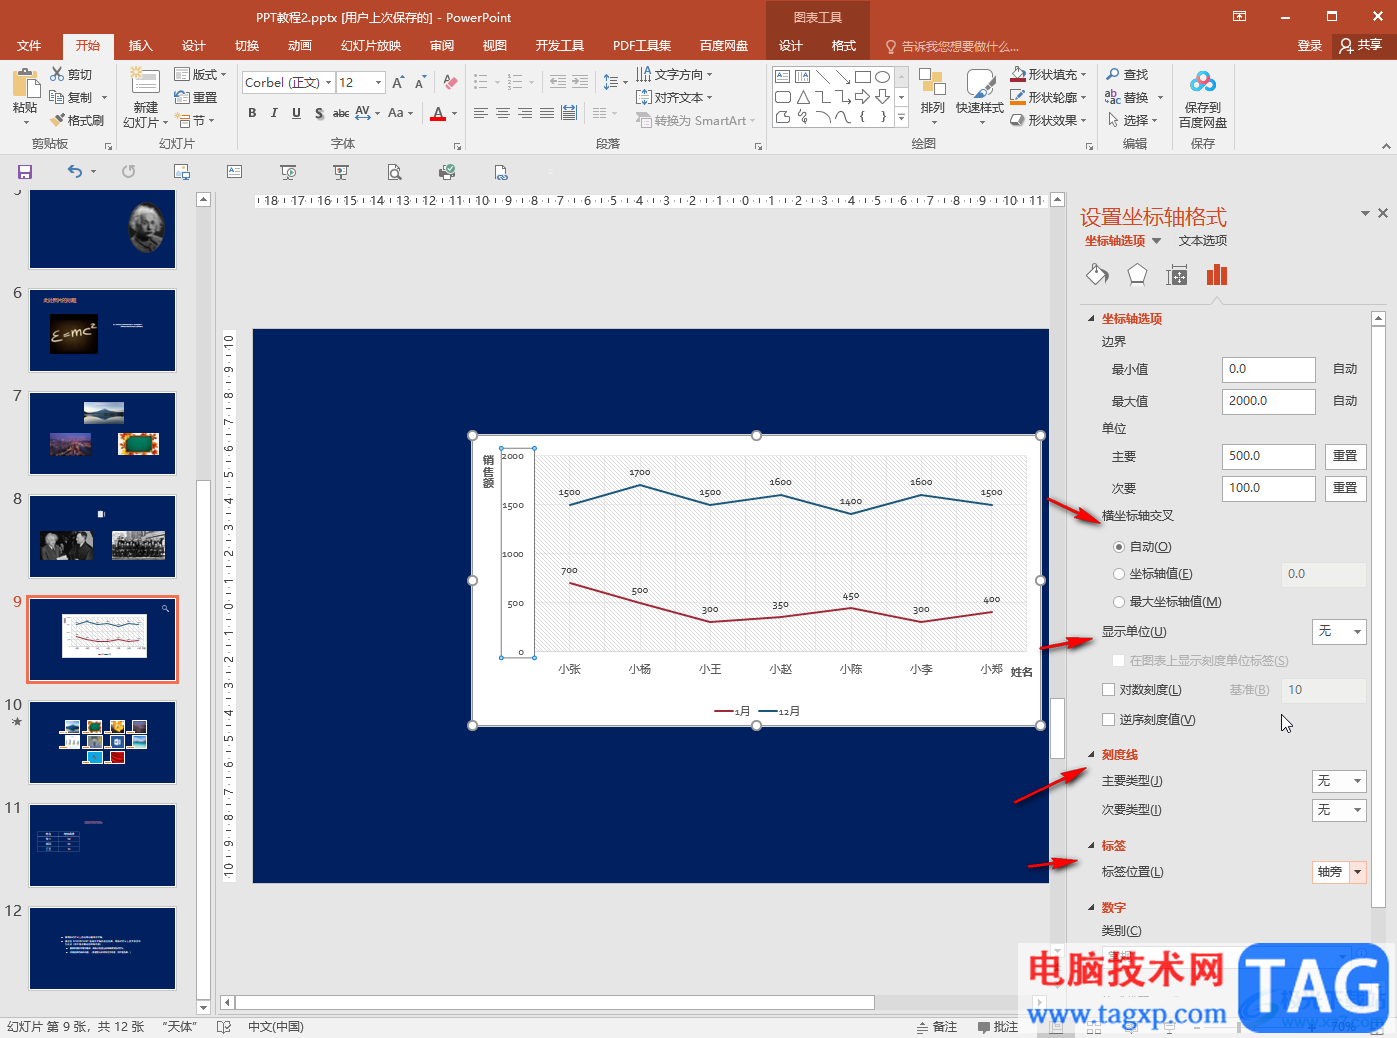Enable the 逆序刻度值(V) checkbox
1397x1038 pixels.
click(x=1108, y=720)
